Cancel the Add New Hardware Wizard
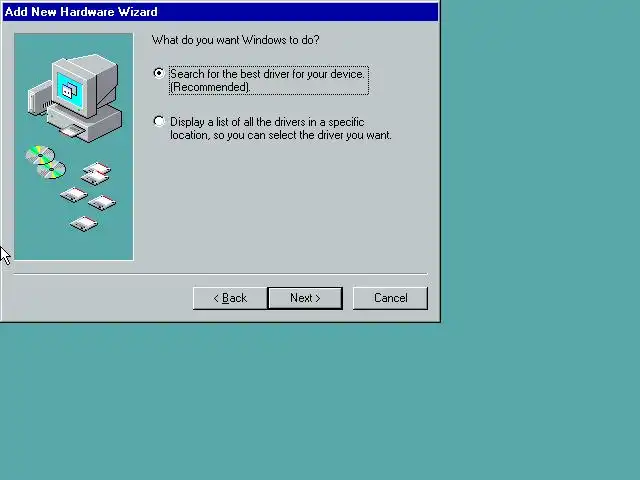 tap(390, 298)
